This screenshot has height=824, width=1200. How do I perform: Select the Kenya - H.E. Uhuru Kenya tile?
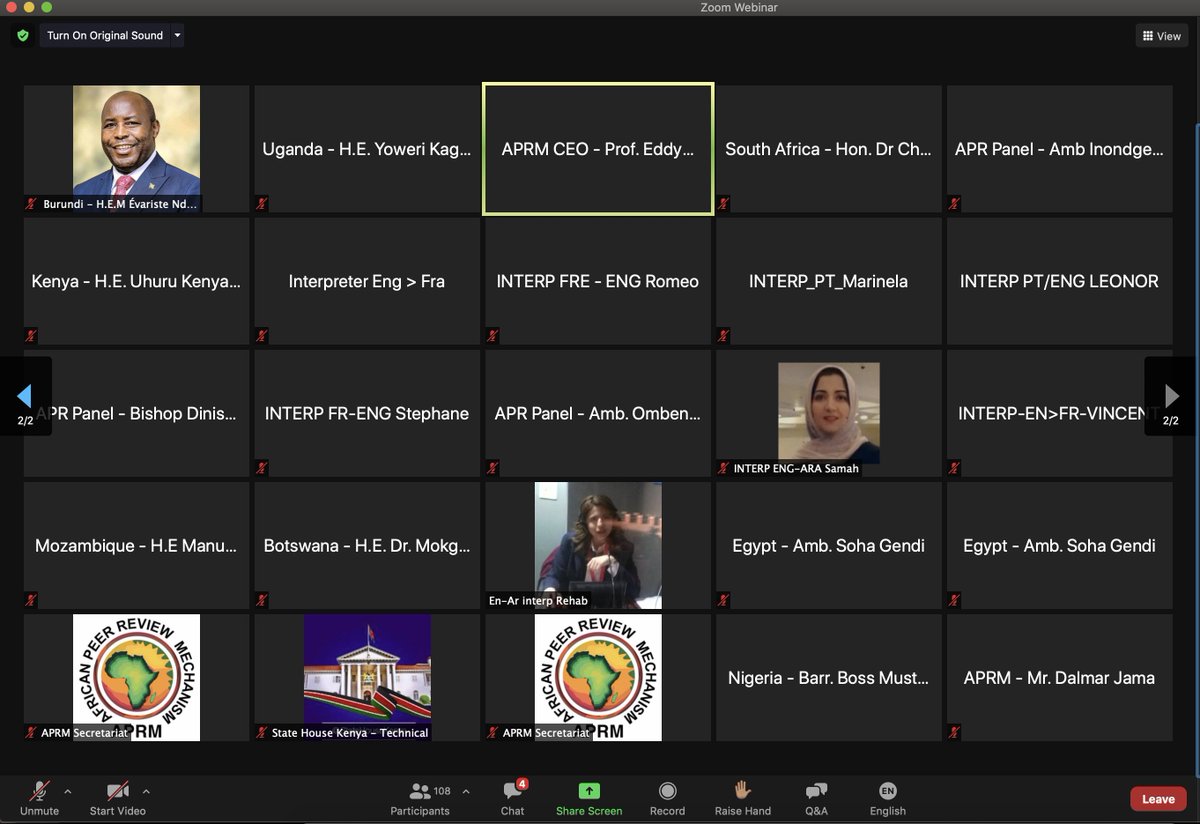pyautogui.click(x=136, y=281)
